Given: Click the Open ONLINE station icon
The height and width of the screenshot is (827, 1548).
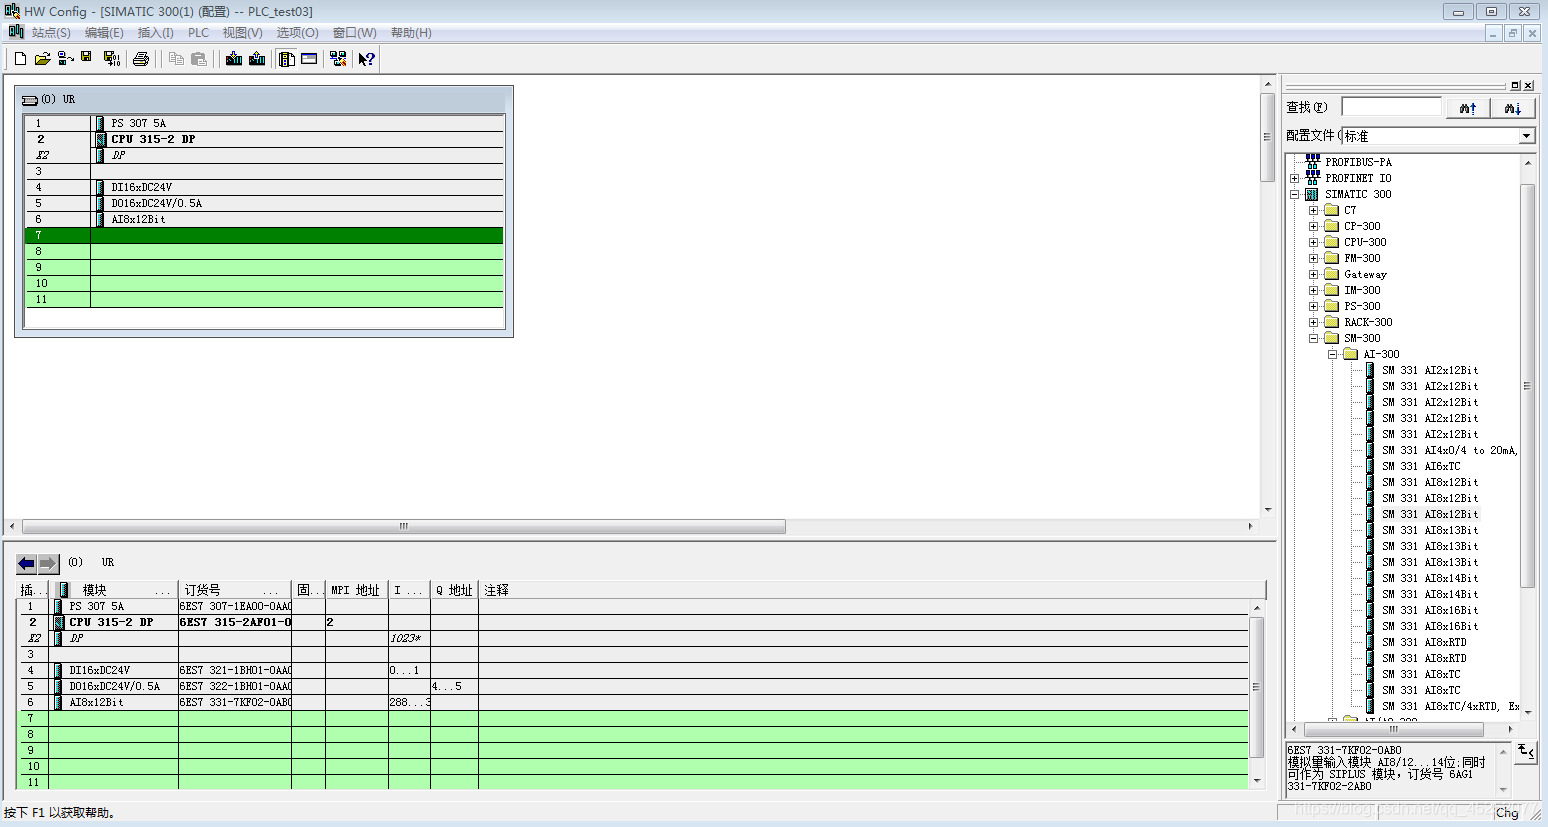Looking at the screenshot, I should pyautogui.click(x=65, y=59).
